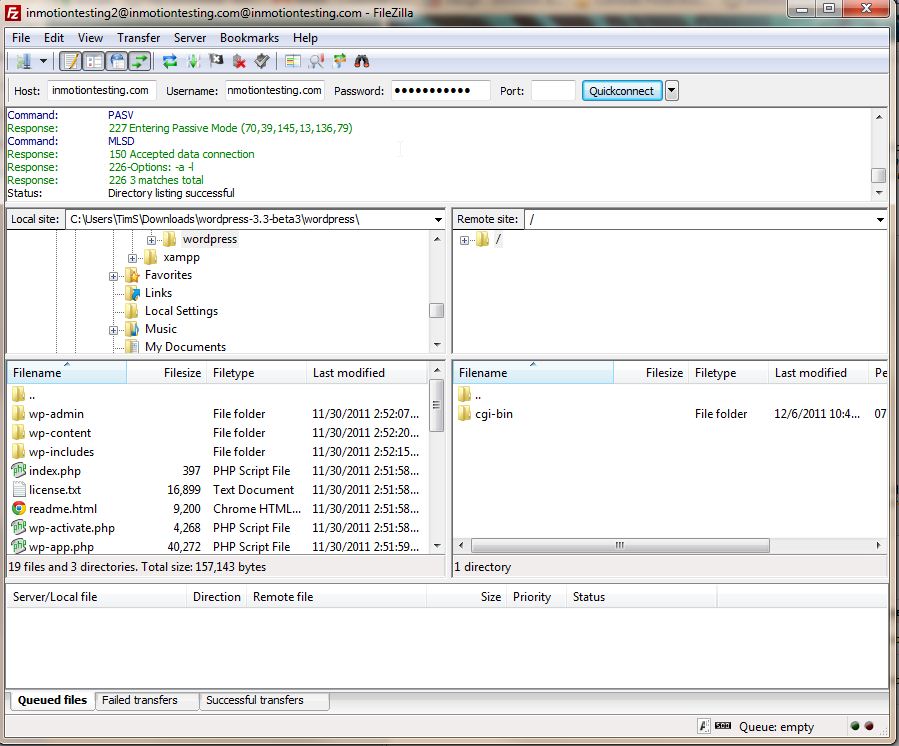Open the Transfer menu
899x746 pixels.
coord(138,38)
